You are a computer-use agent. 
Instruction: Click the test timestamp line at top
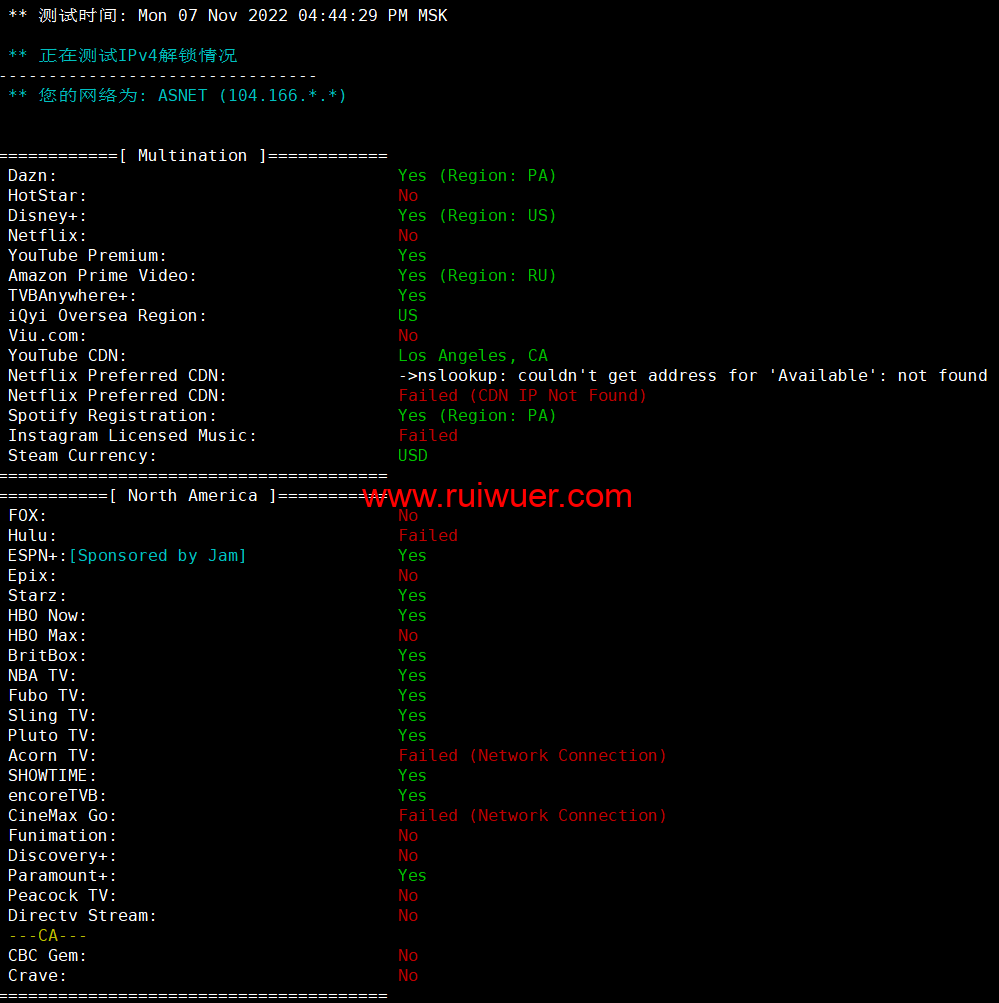coord(227,16)
